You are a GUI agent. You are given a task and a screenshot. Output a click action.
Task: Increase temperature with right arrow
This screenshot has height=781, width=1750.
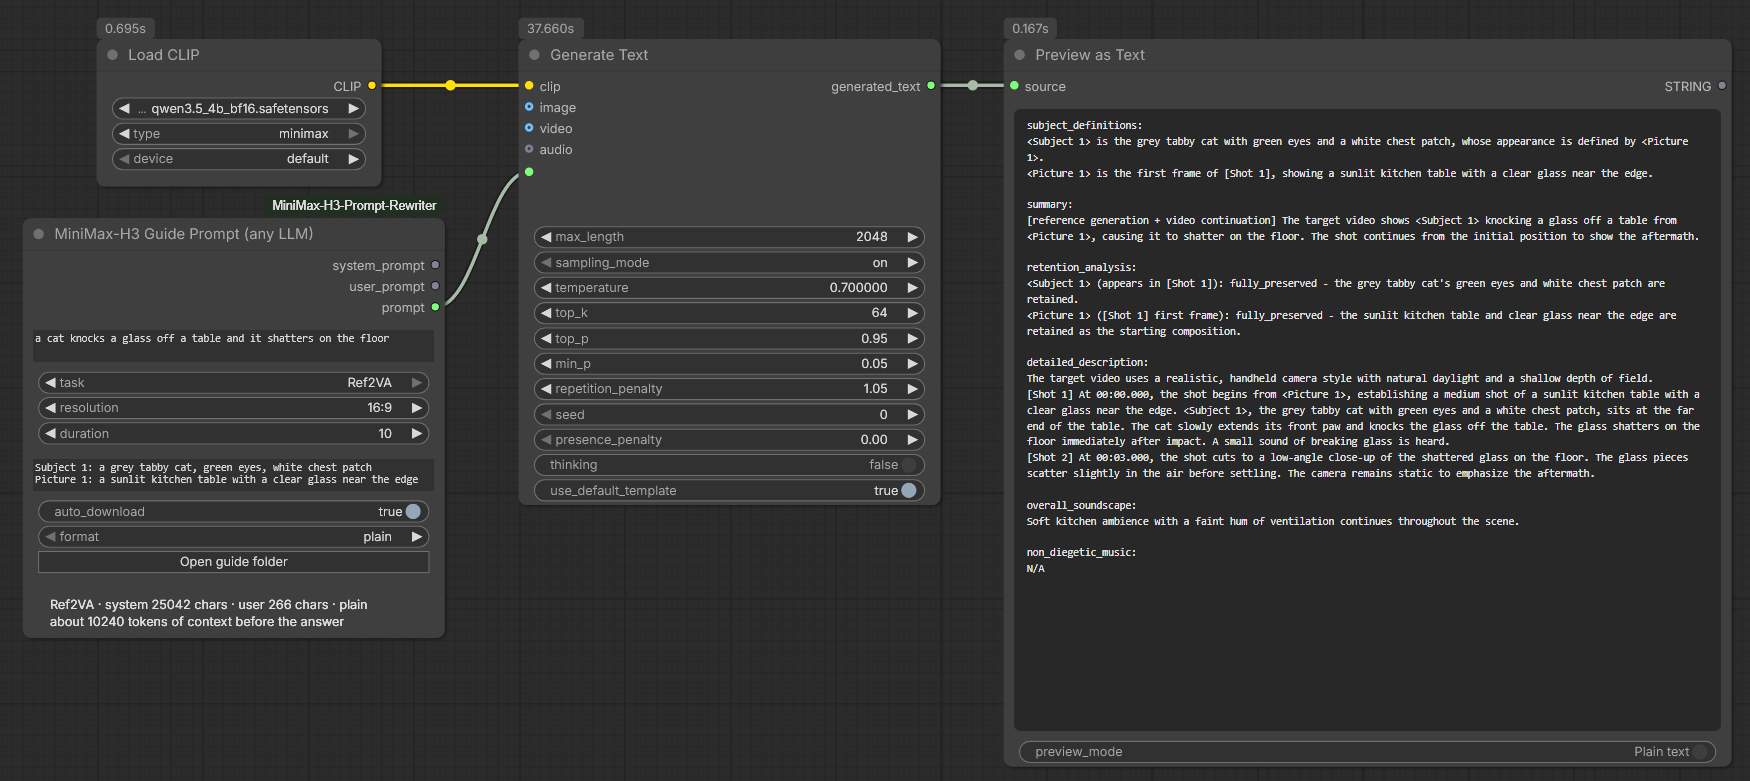912,287
